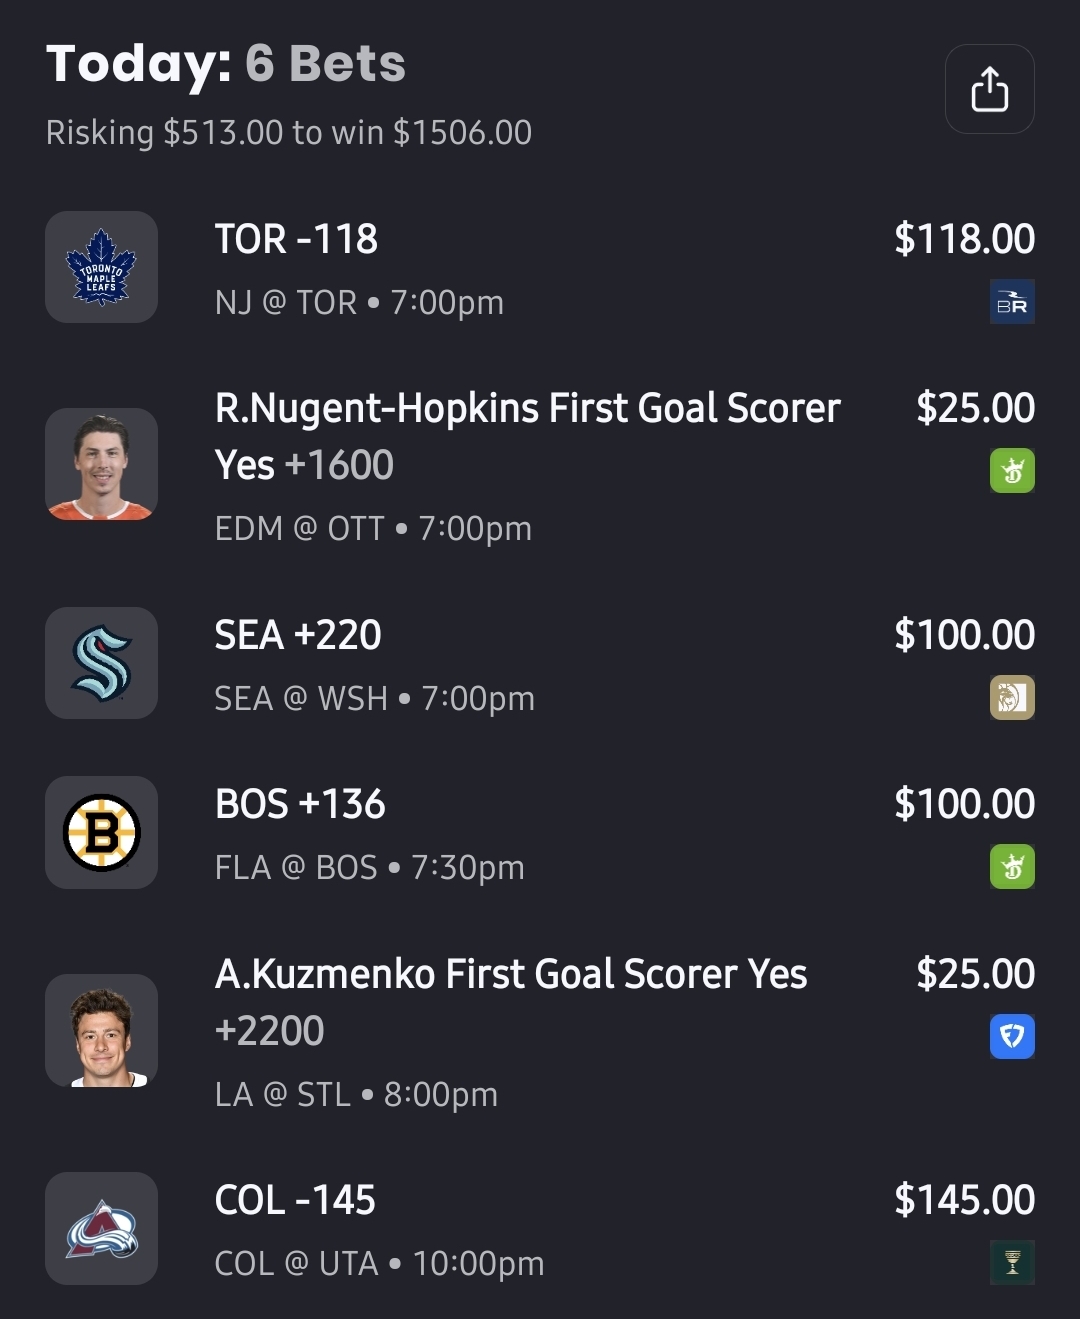The image size is (1080, 1319).
Task: View the COL -145 bet
Action: (x=295, y=1200)
